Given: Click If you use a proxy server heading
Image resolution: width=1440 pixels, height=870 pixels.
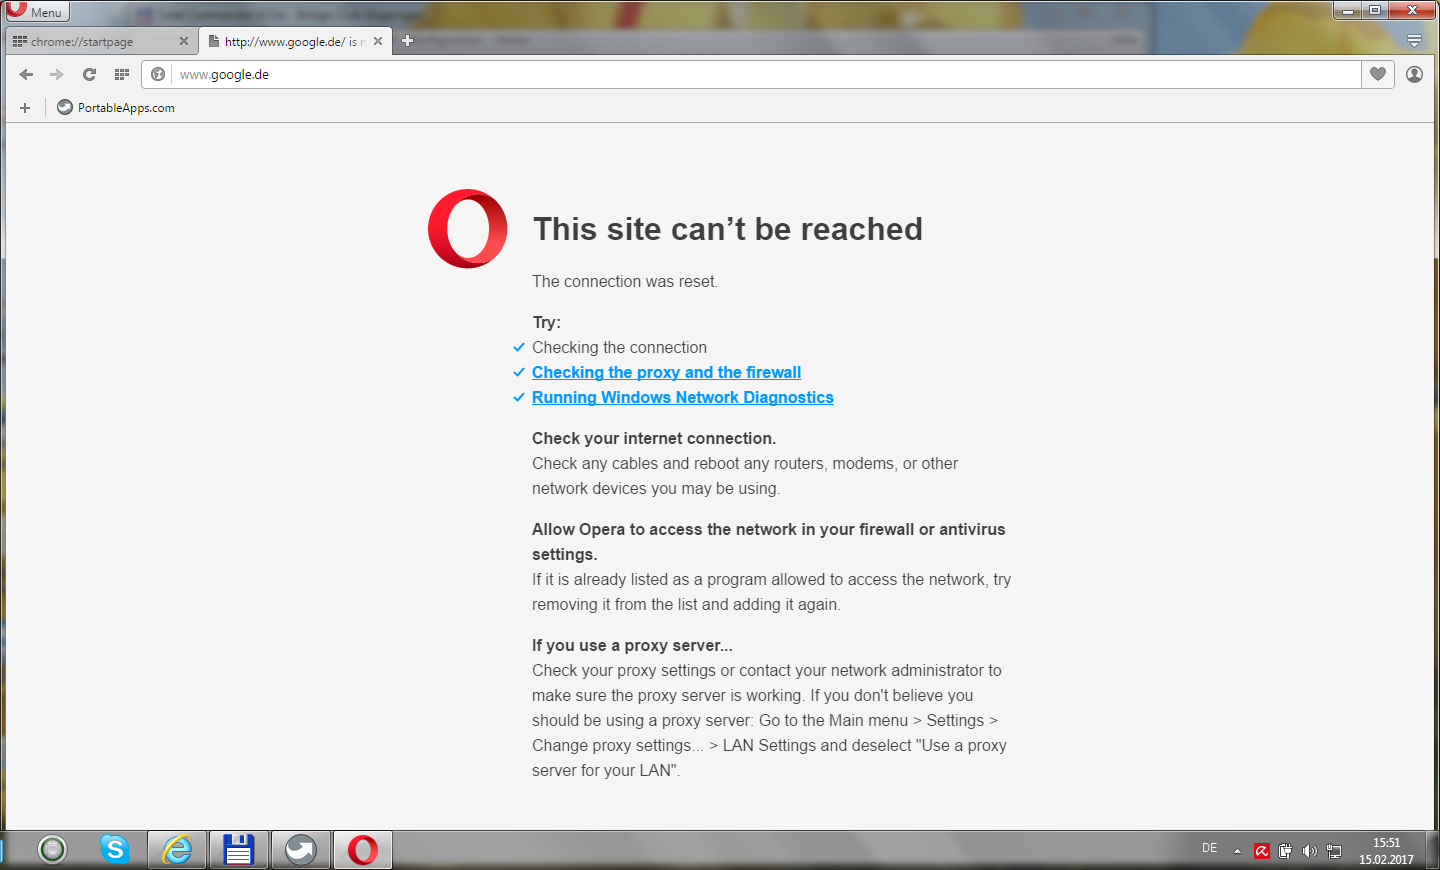Looking at the screenshot, I should point(632,645).
